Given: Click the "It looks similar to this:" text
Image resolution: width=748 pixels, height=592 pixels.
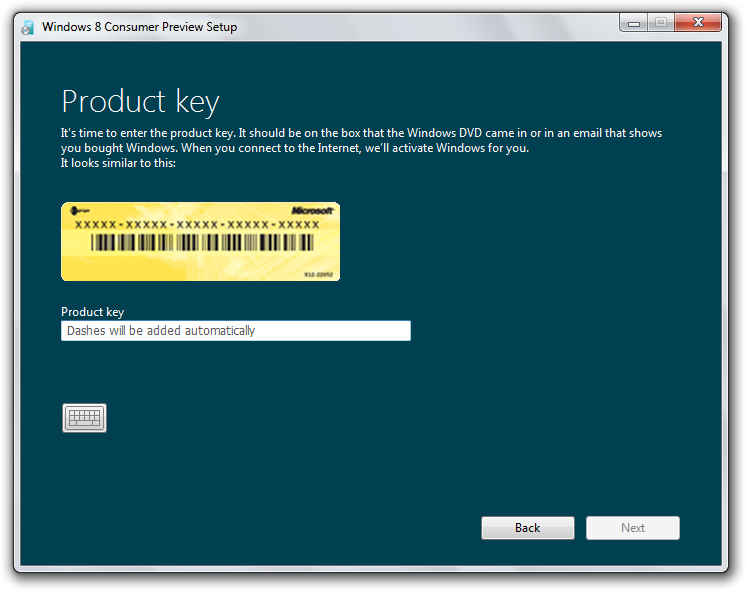Looking at the screenshot, I should coord(118,163).
